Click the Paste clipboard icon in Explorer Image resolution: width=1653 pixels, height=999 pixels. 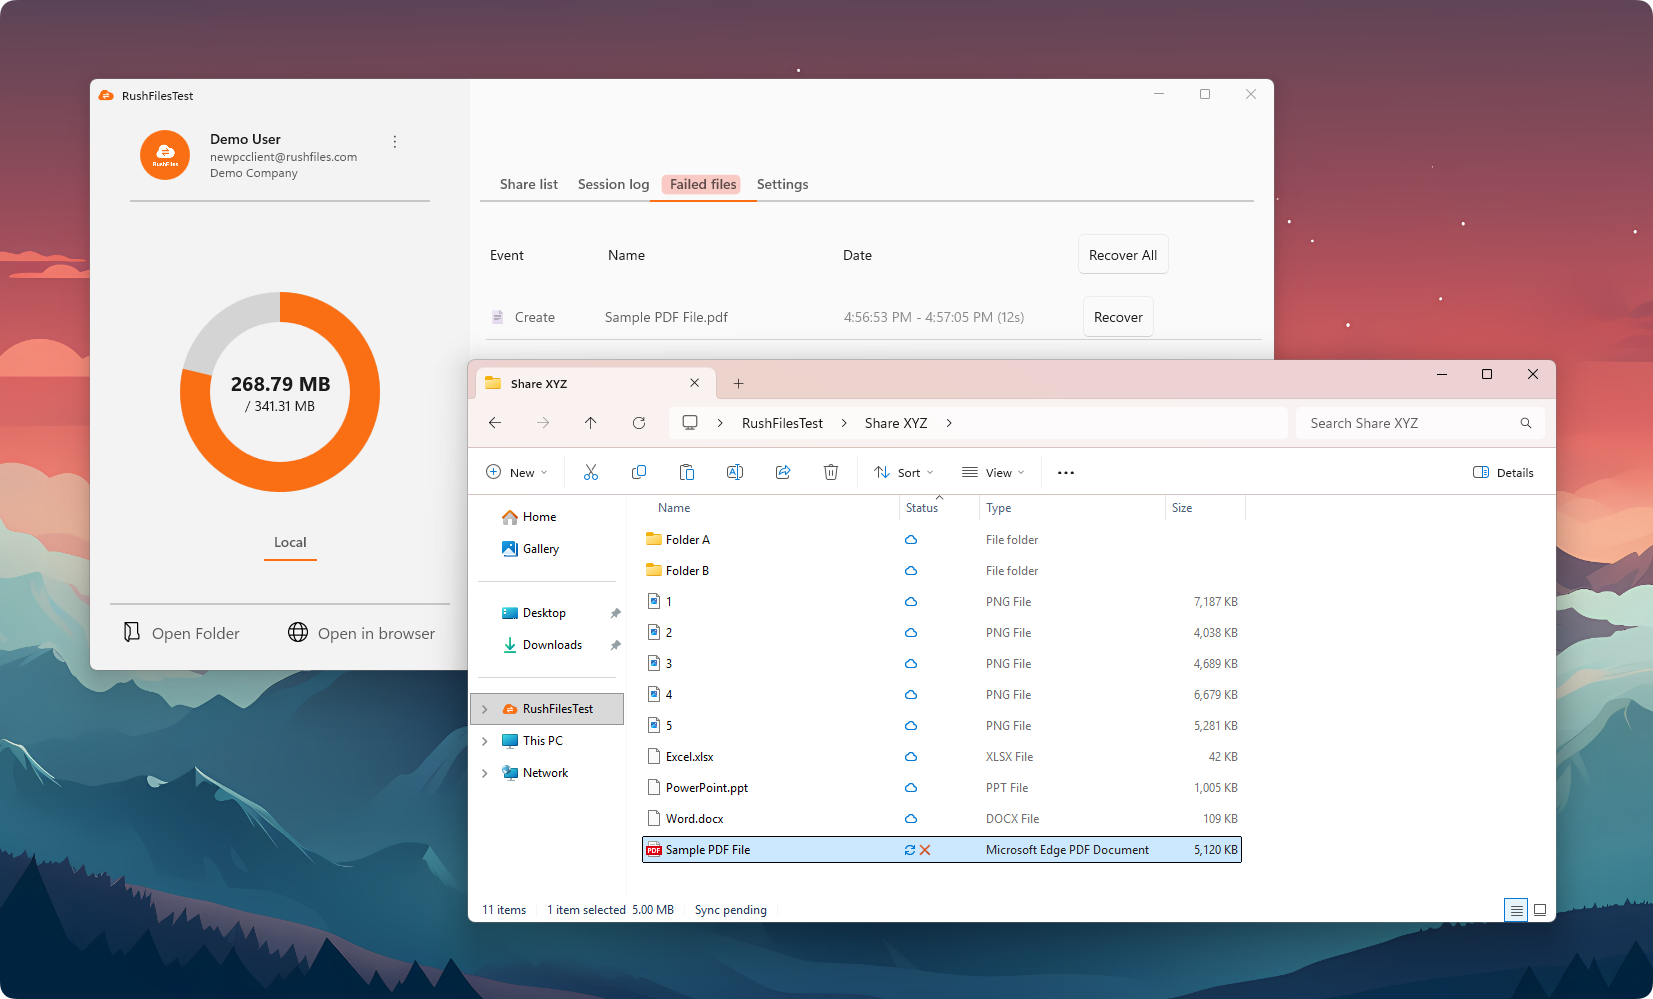pyautogui.click(x=687, y=472)
